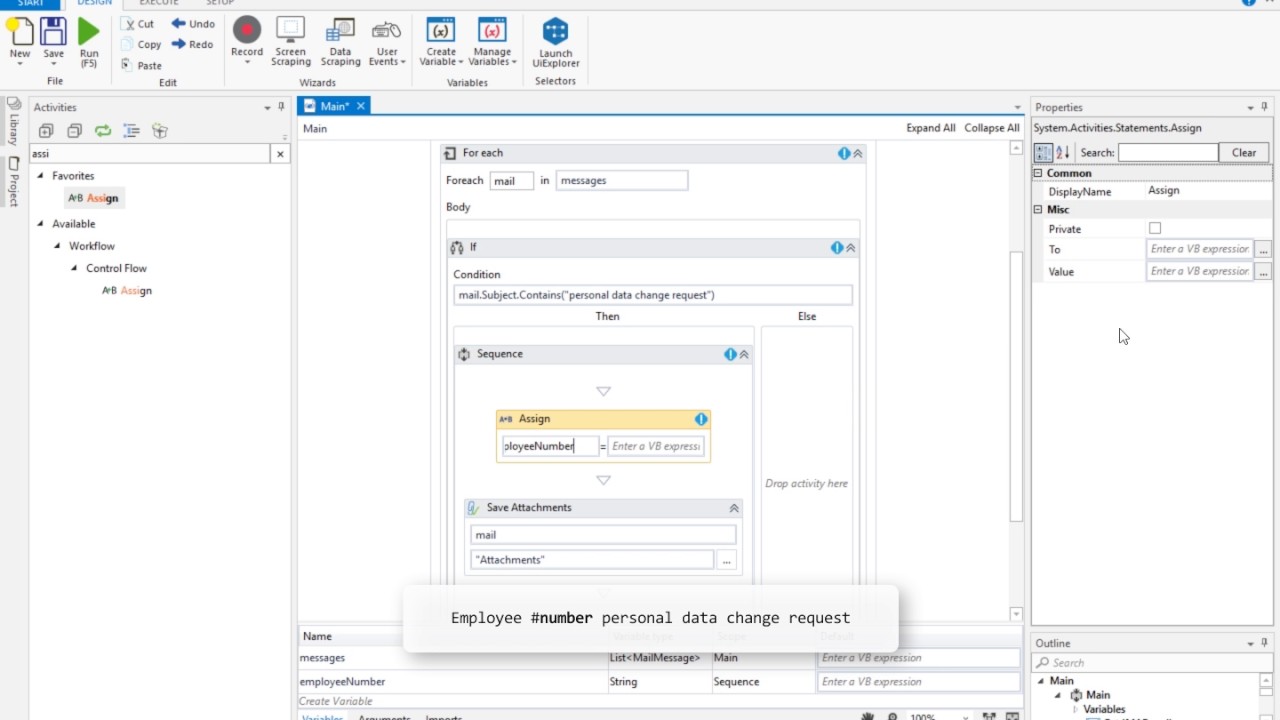Viewport: 1280px width, 720px height.
Task: Click the Outline panel search box
Action: (x=1151, y=662)
